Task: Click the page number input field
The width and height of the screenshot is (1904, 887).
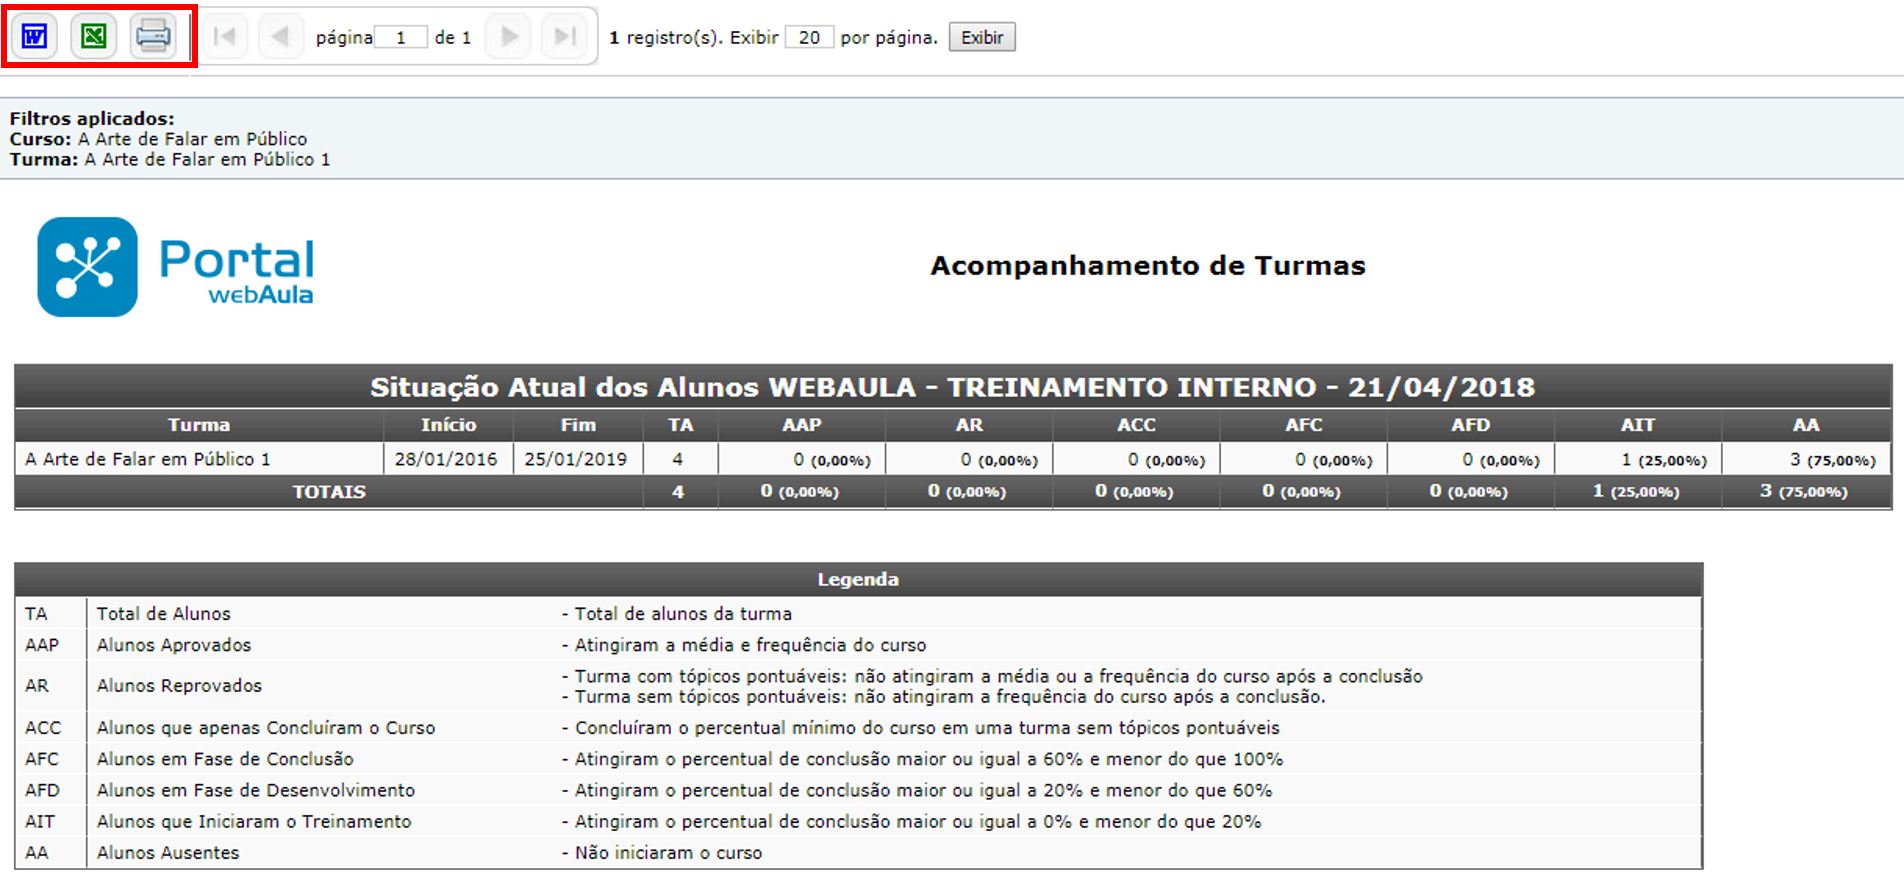Action: pos(401,38)
